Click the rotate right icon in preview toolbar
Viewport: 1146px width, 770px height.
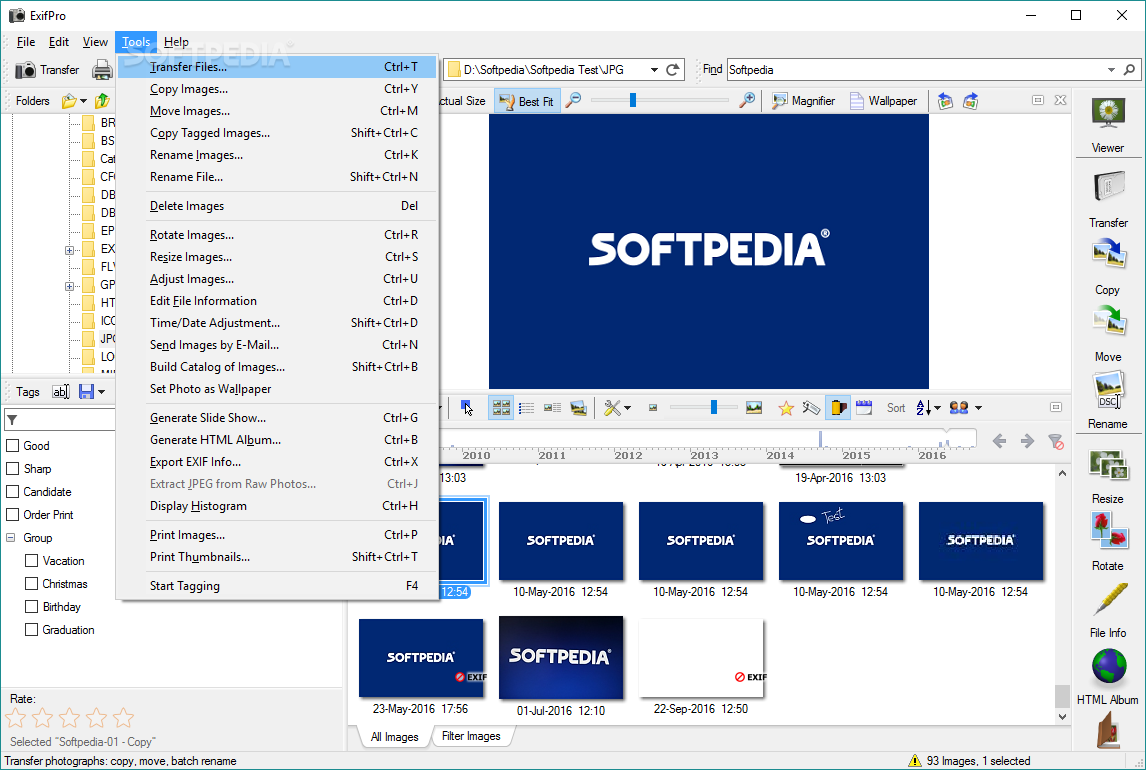(x=971, y=101)
